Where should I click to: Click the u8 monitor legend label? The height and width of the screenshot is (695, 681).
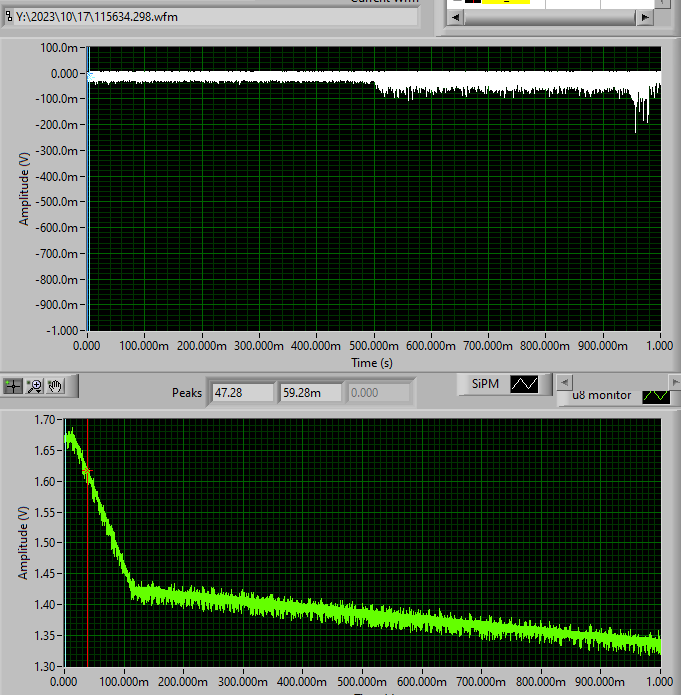pyautogui.click(x=601, y=395)
